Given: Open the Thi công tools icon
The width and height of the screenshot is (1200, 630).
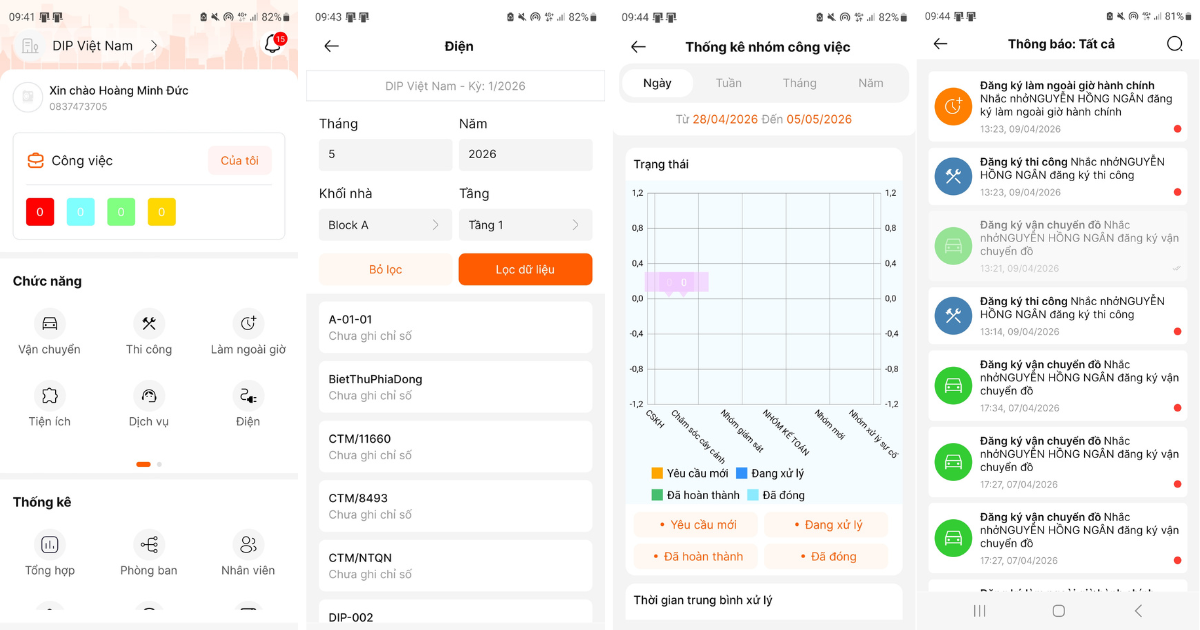Looking at the screenshot, I should (x=149, y=323).
